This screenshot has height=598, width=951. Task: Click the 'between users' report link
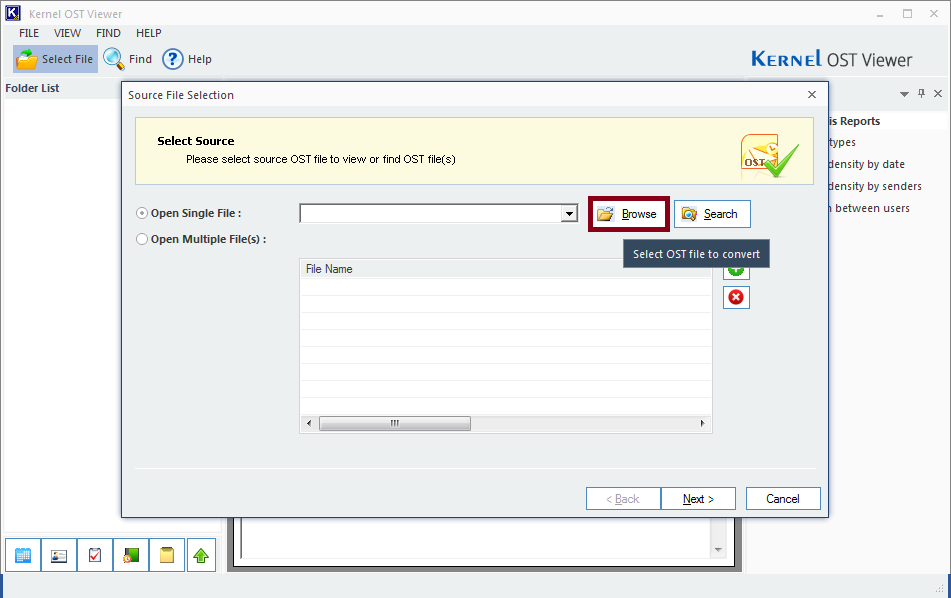click(870, 208)
